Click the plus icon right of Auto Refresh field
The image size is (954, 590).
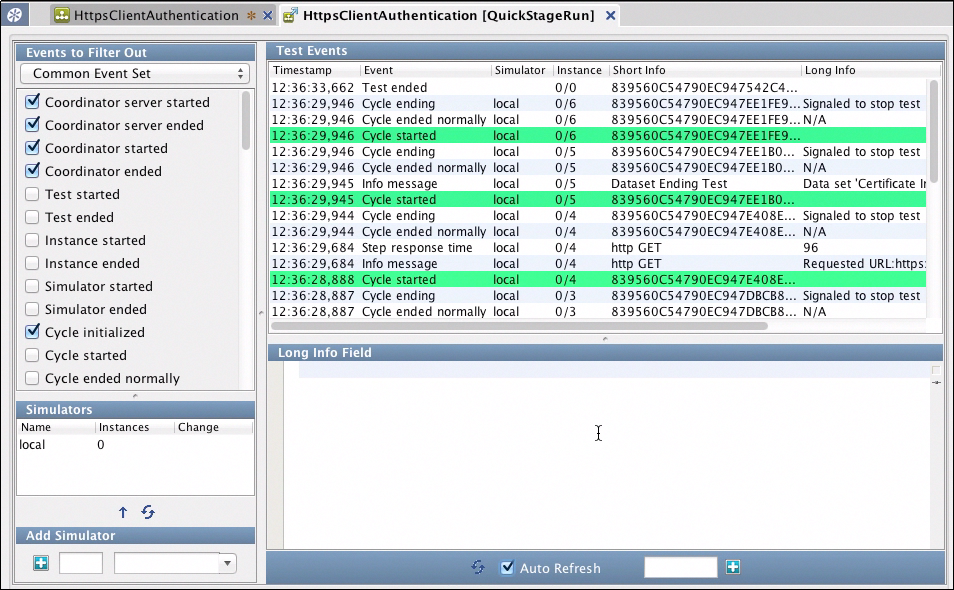coord(733,567)
